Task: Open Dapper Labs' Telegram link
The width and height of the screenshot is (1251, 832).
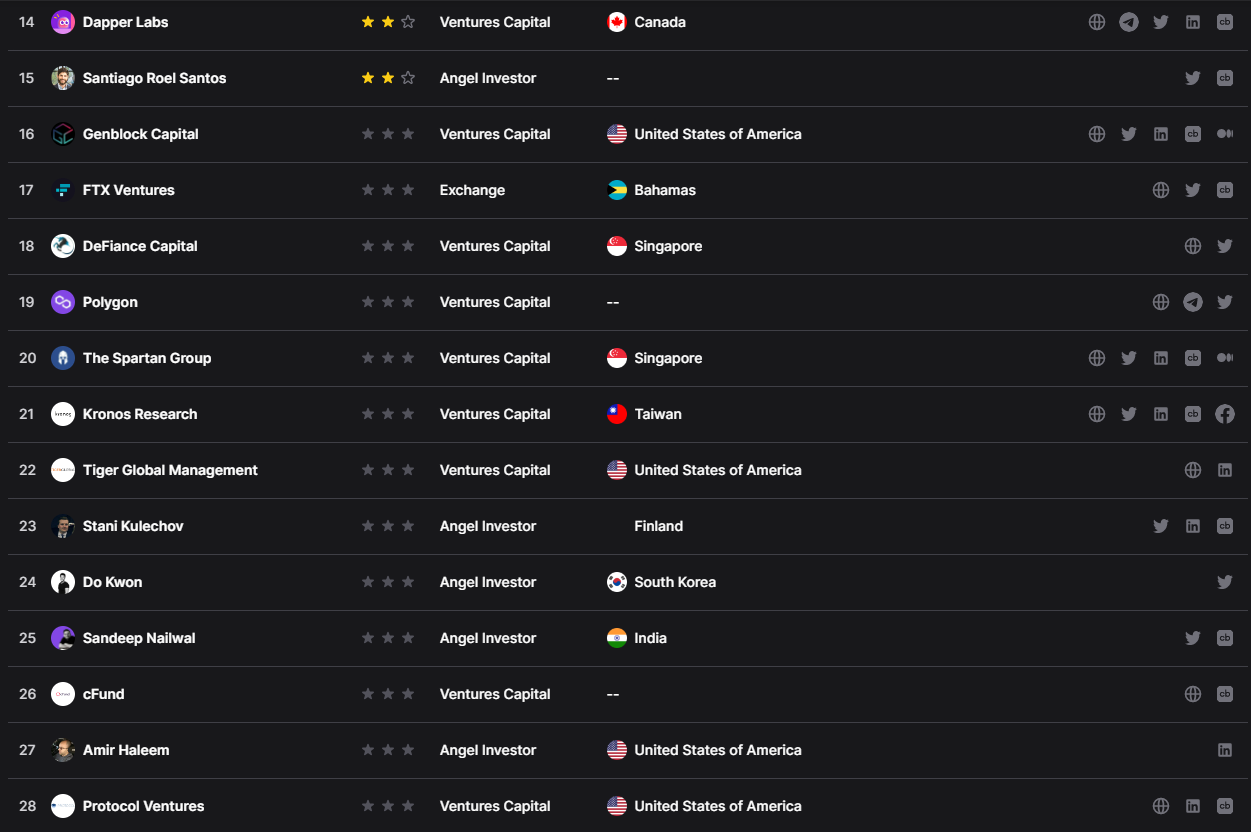Action: [1129, 22]
